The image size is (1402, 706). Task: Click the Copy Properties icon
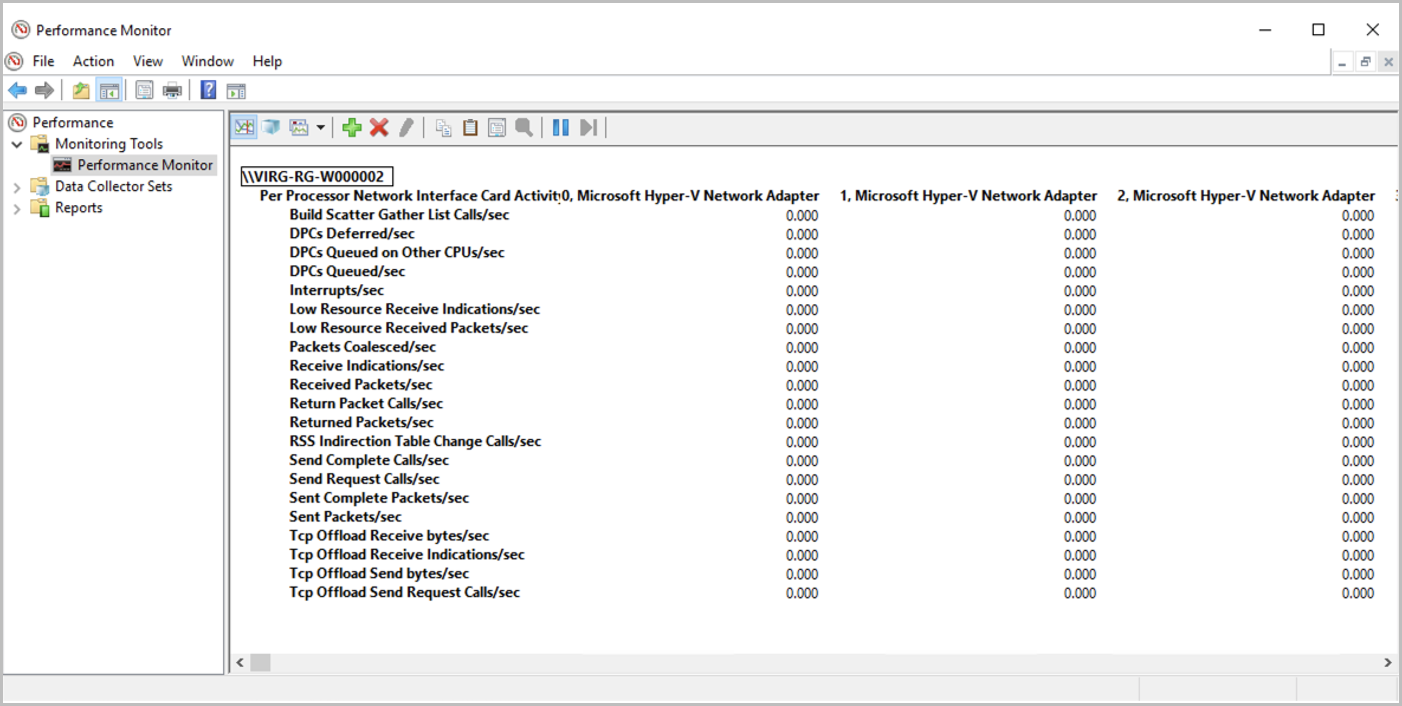pos(443,127)
